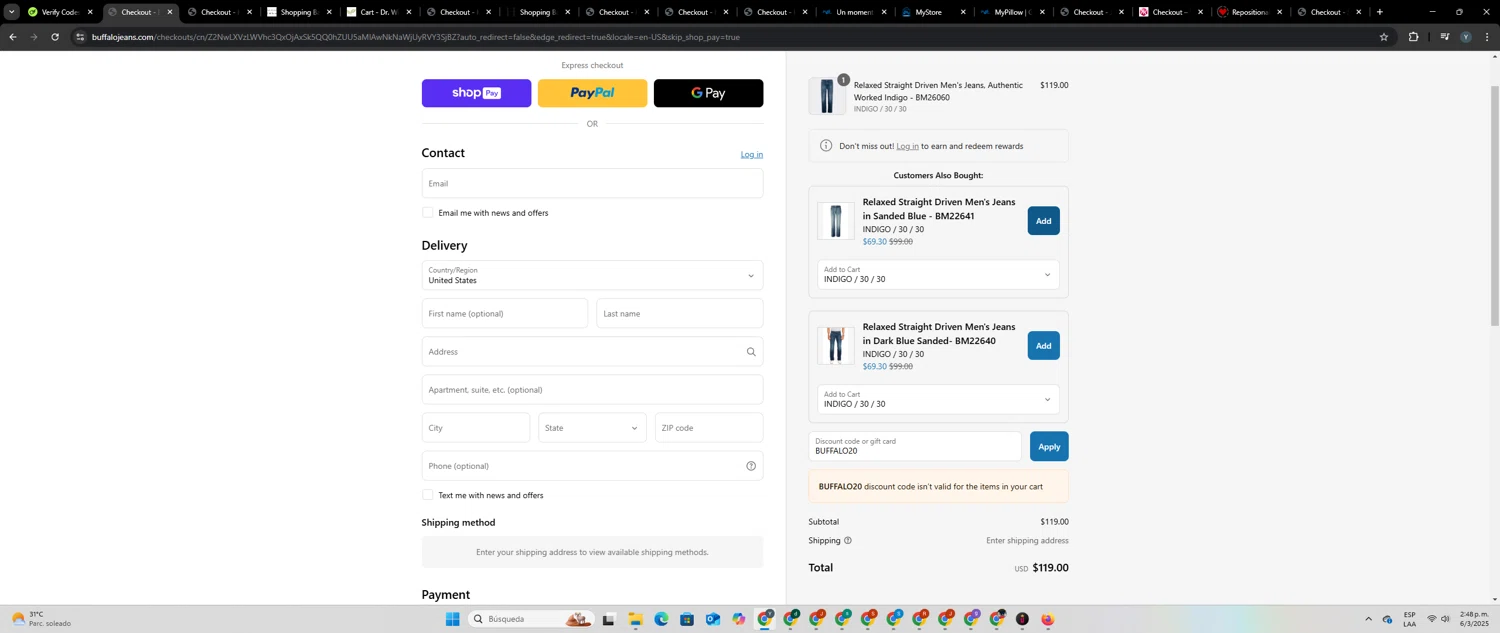
Task: Open the browser profile avatar
Action: [x=1466, y=37]
